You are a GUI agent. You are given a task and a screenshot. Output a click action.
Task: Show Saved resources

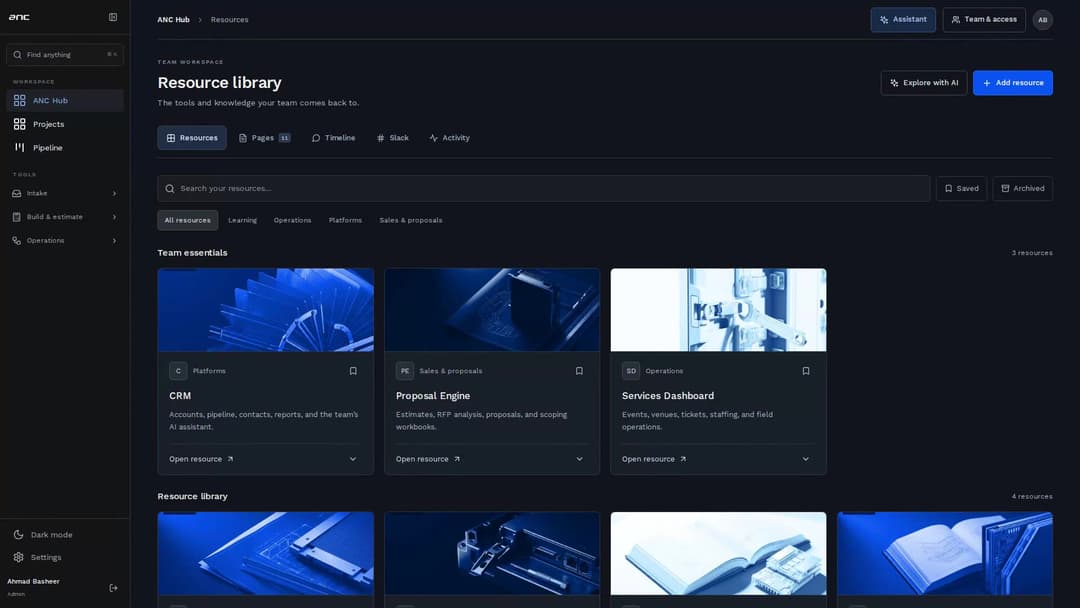tap(961, 188)
